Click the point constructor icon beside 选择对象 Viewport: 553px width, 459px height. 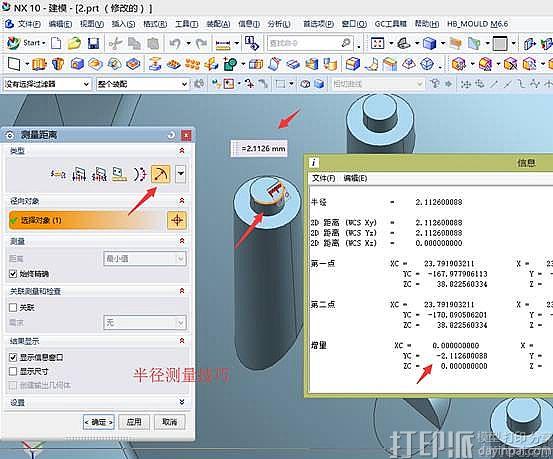177,221
